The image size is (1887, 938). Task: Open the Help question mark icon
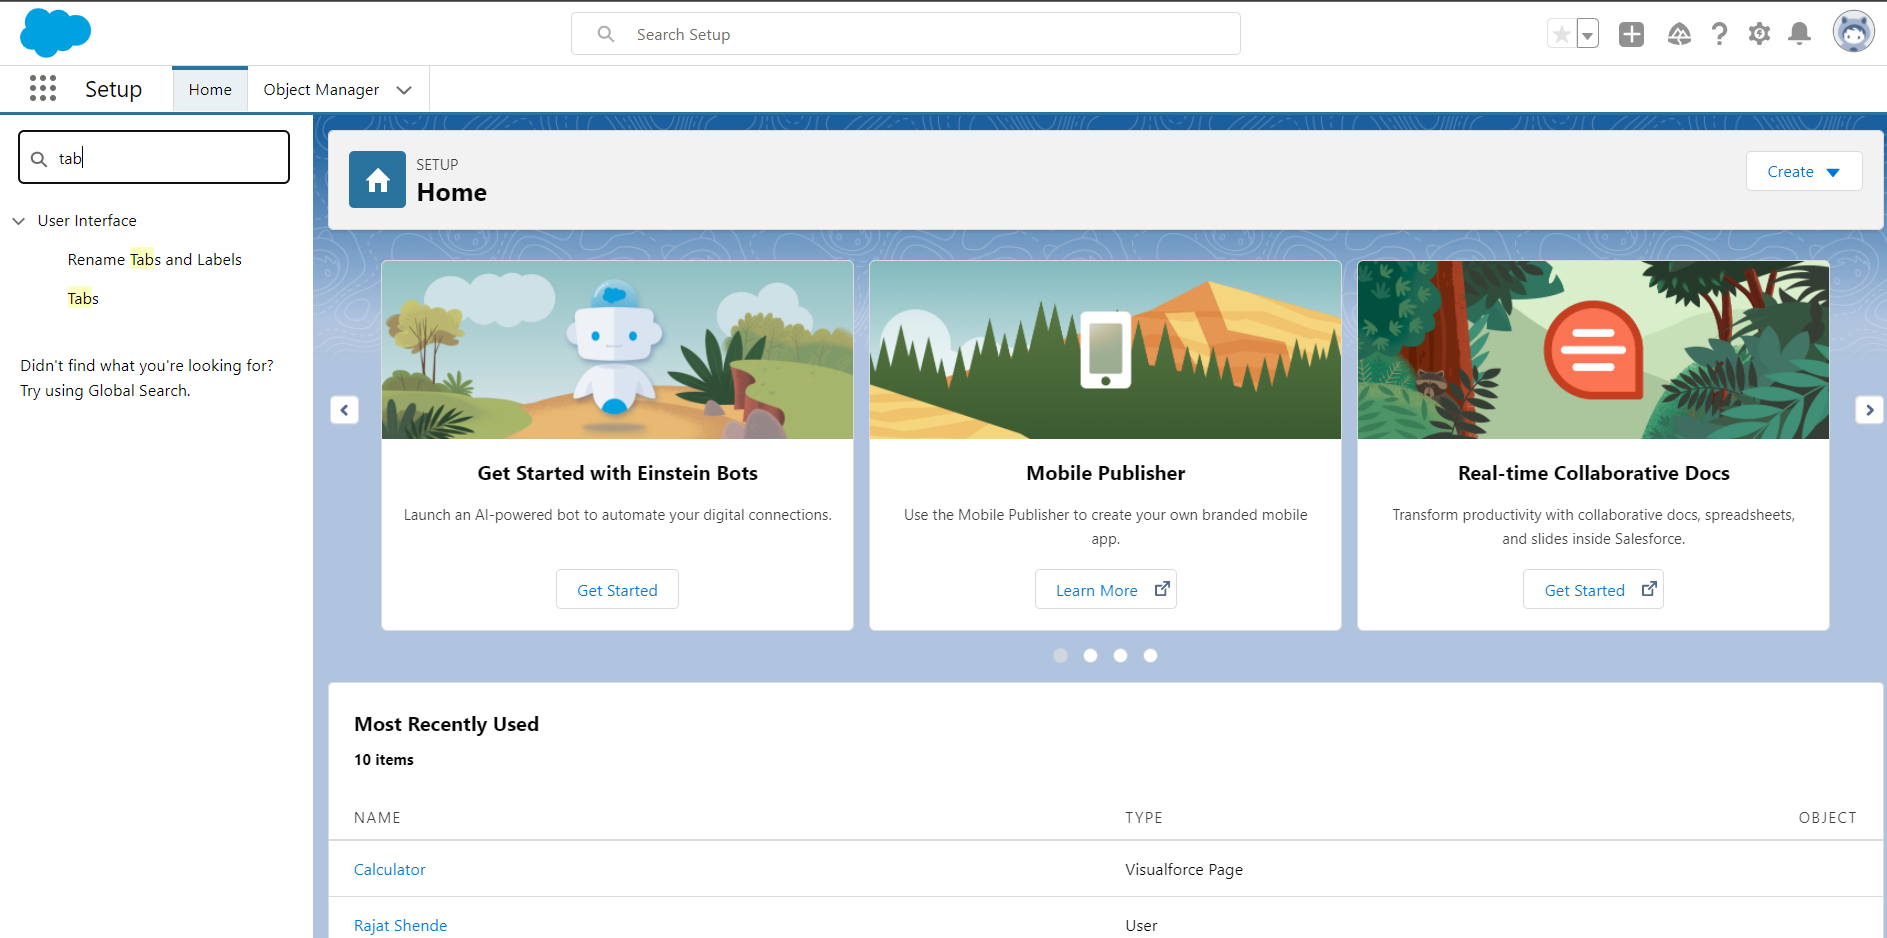1719,34
